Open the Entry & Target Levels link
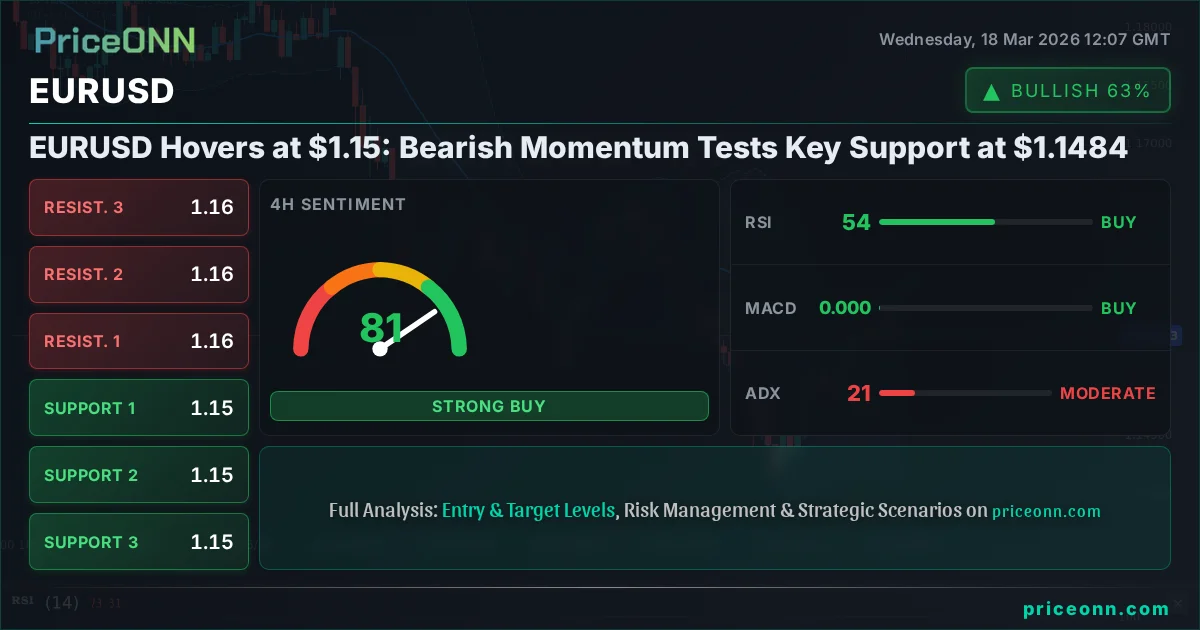 (528, 510)
